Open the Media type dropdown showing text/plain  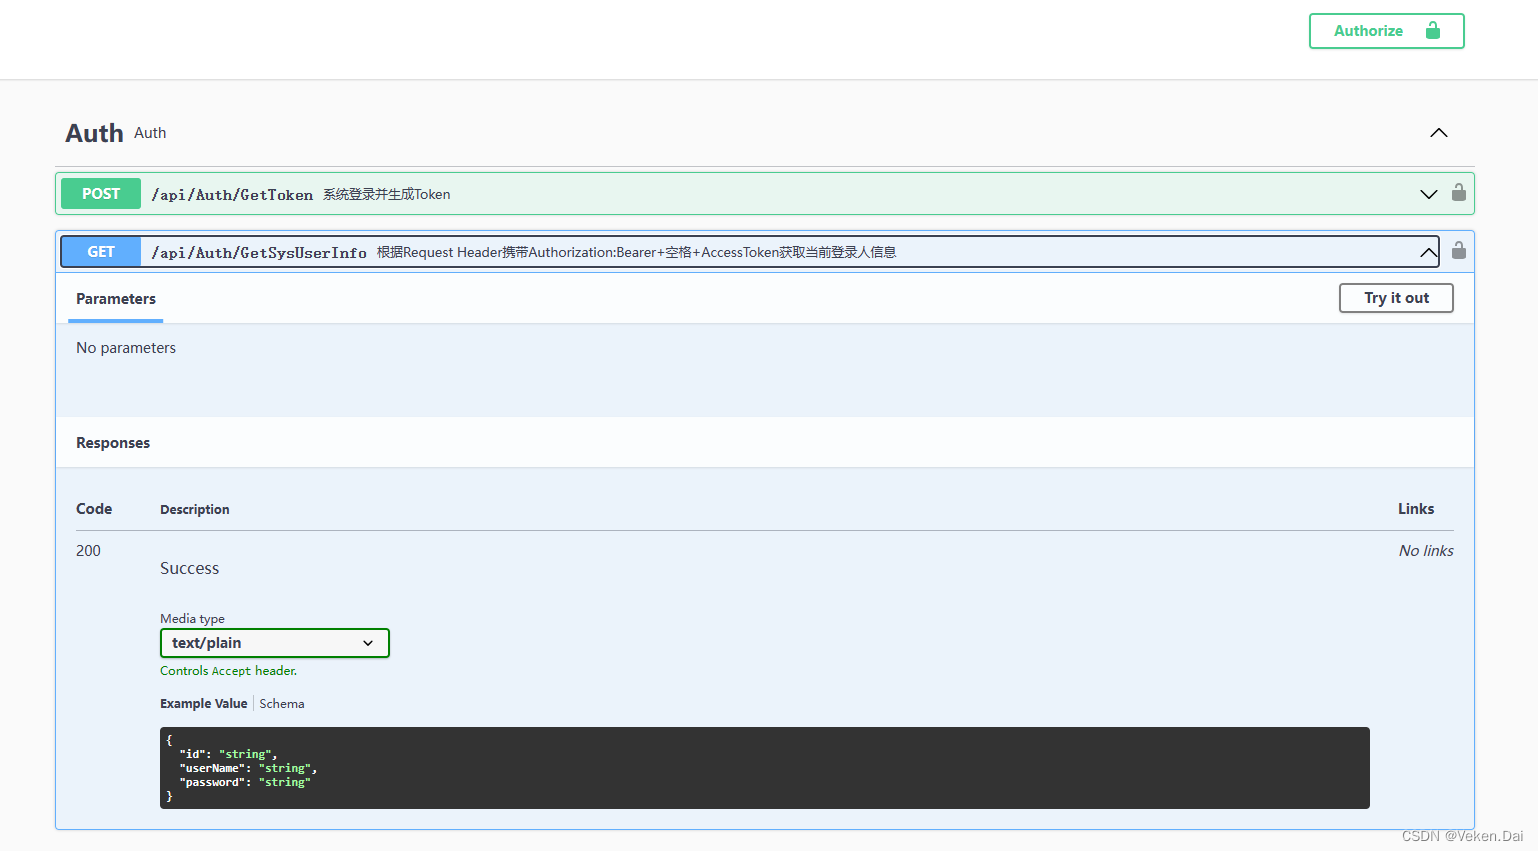pyautogui.click(x=274, y=643)
